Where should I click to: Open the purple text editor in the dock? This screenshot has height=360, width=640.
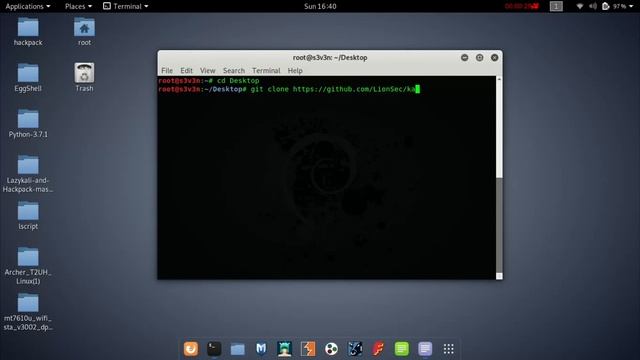point(425,349)
